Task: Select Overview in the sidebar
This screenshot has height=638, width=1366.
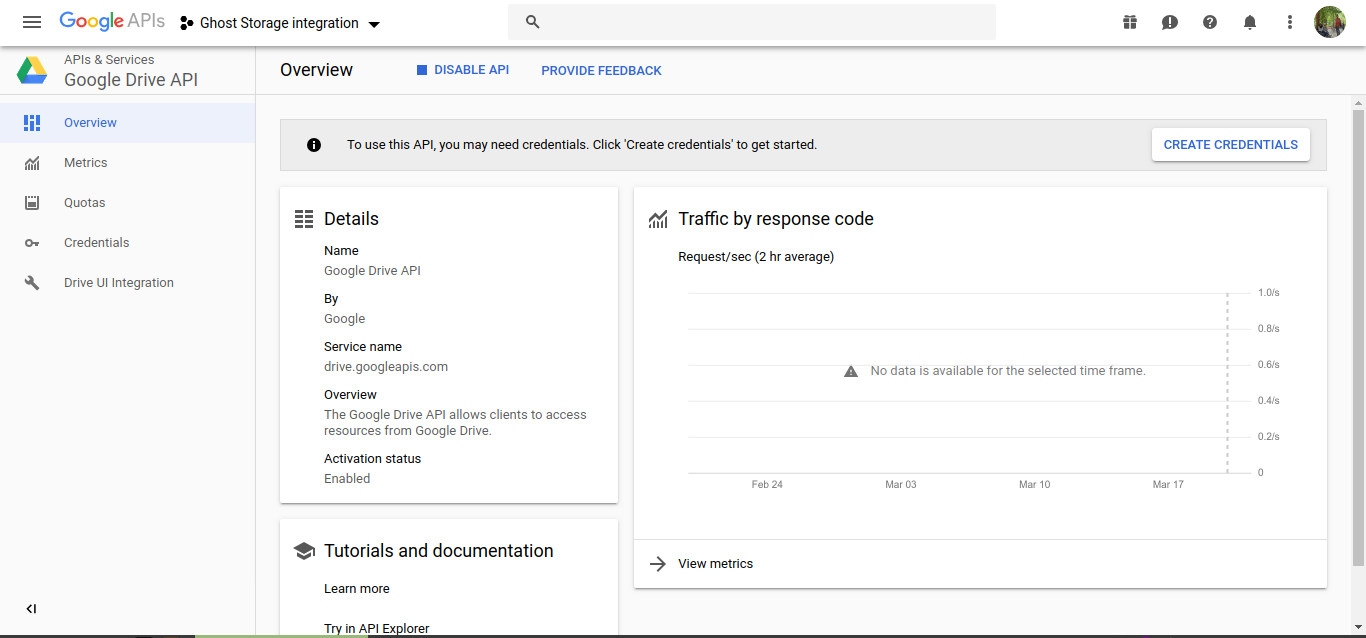Action: click(90, 123)
